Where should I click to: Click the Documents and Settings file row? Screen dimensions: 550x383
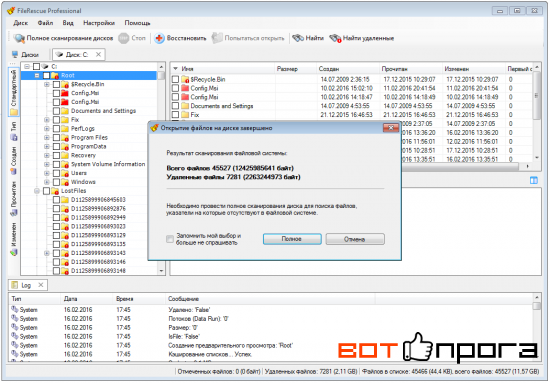[351, 106]
